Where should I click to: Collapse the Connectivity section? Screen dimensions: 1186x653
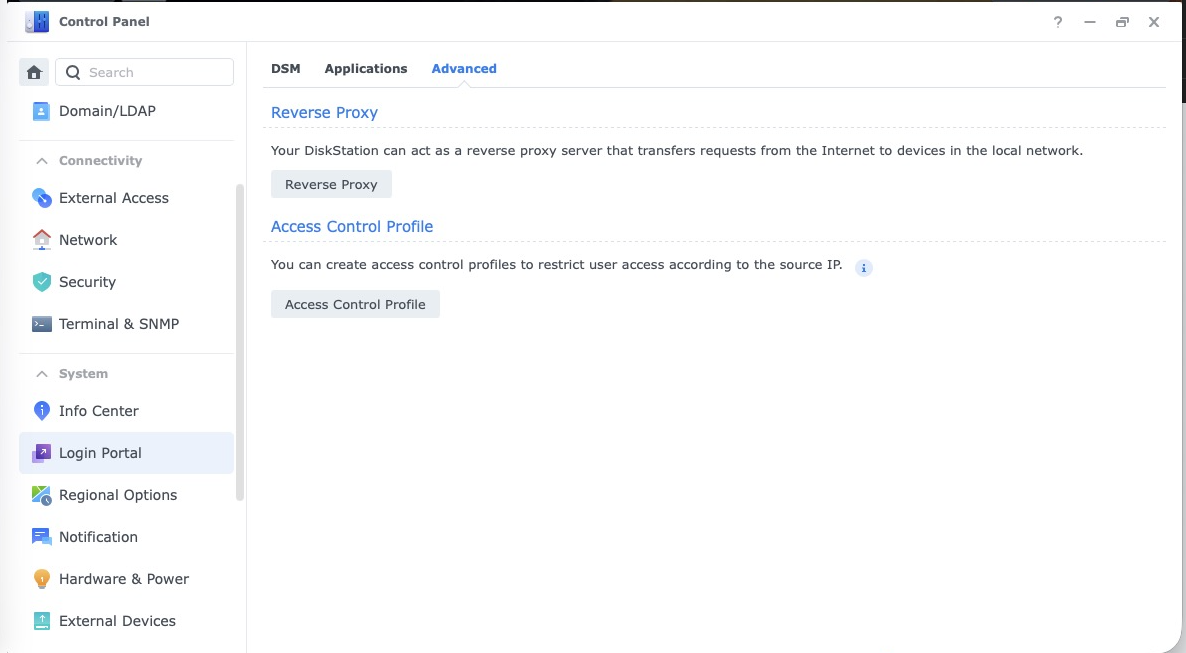point(42,161)
